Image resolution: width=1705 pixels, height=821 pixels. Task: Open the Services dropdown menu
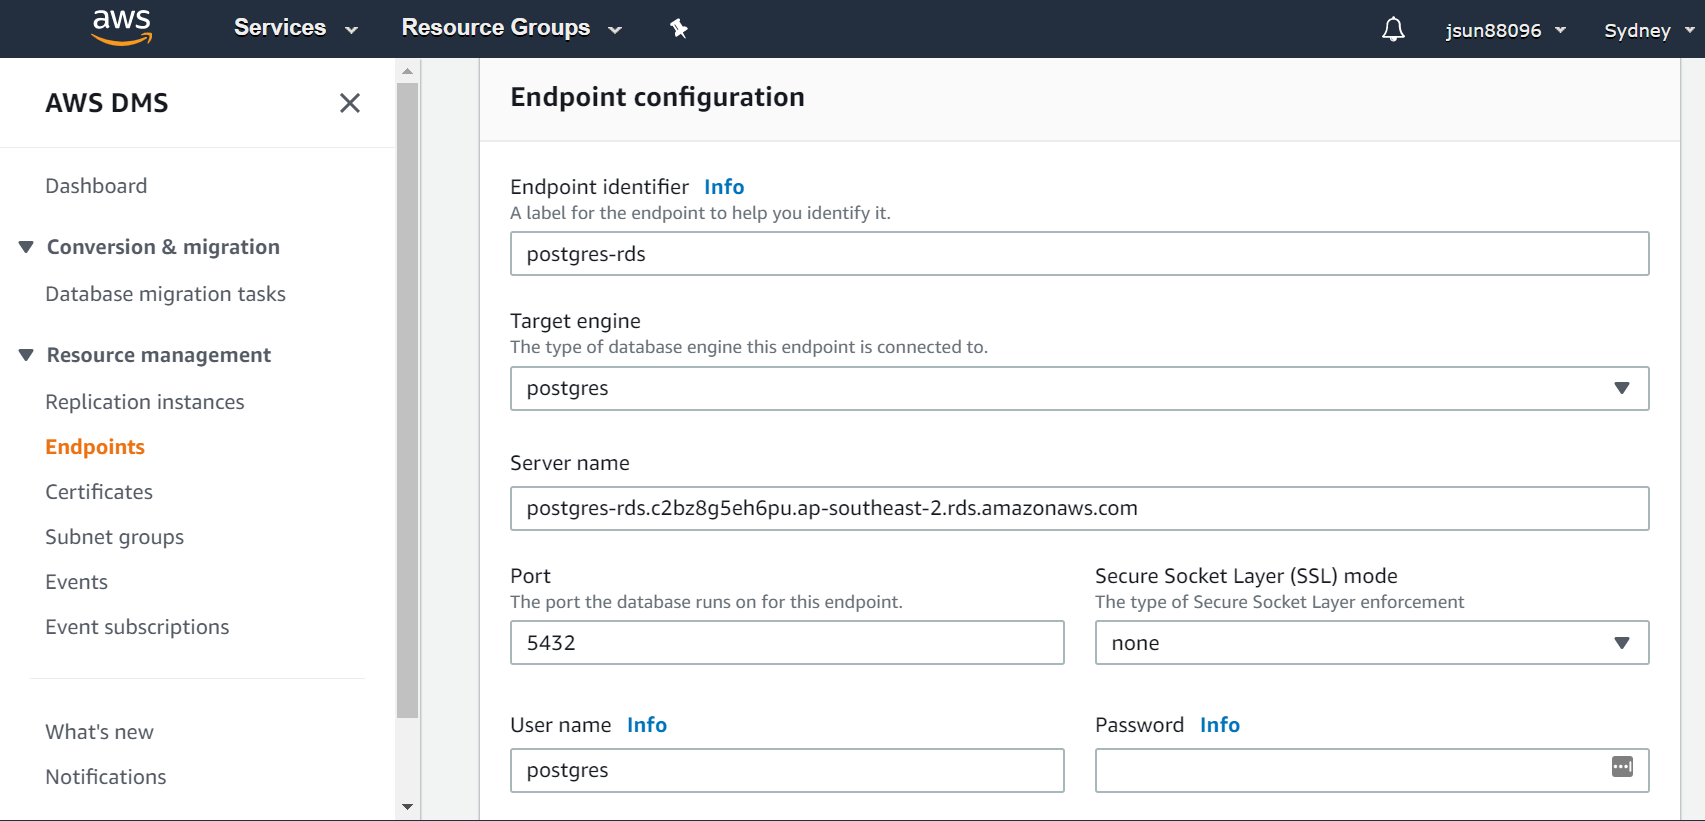click(x=295, y=28)
